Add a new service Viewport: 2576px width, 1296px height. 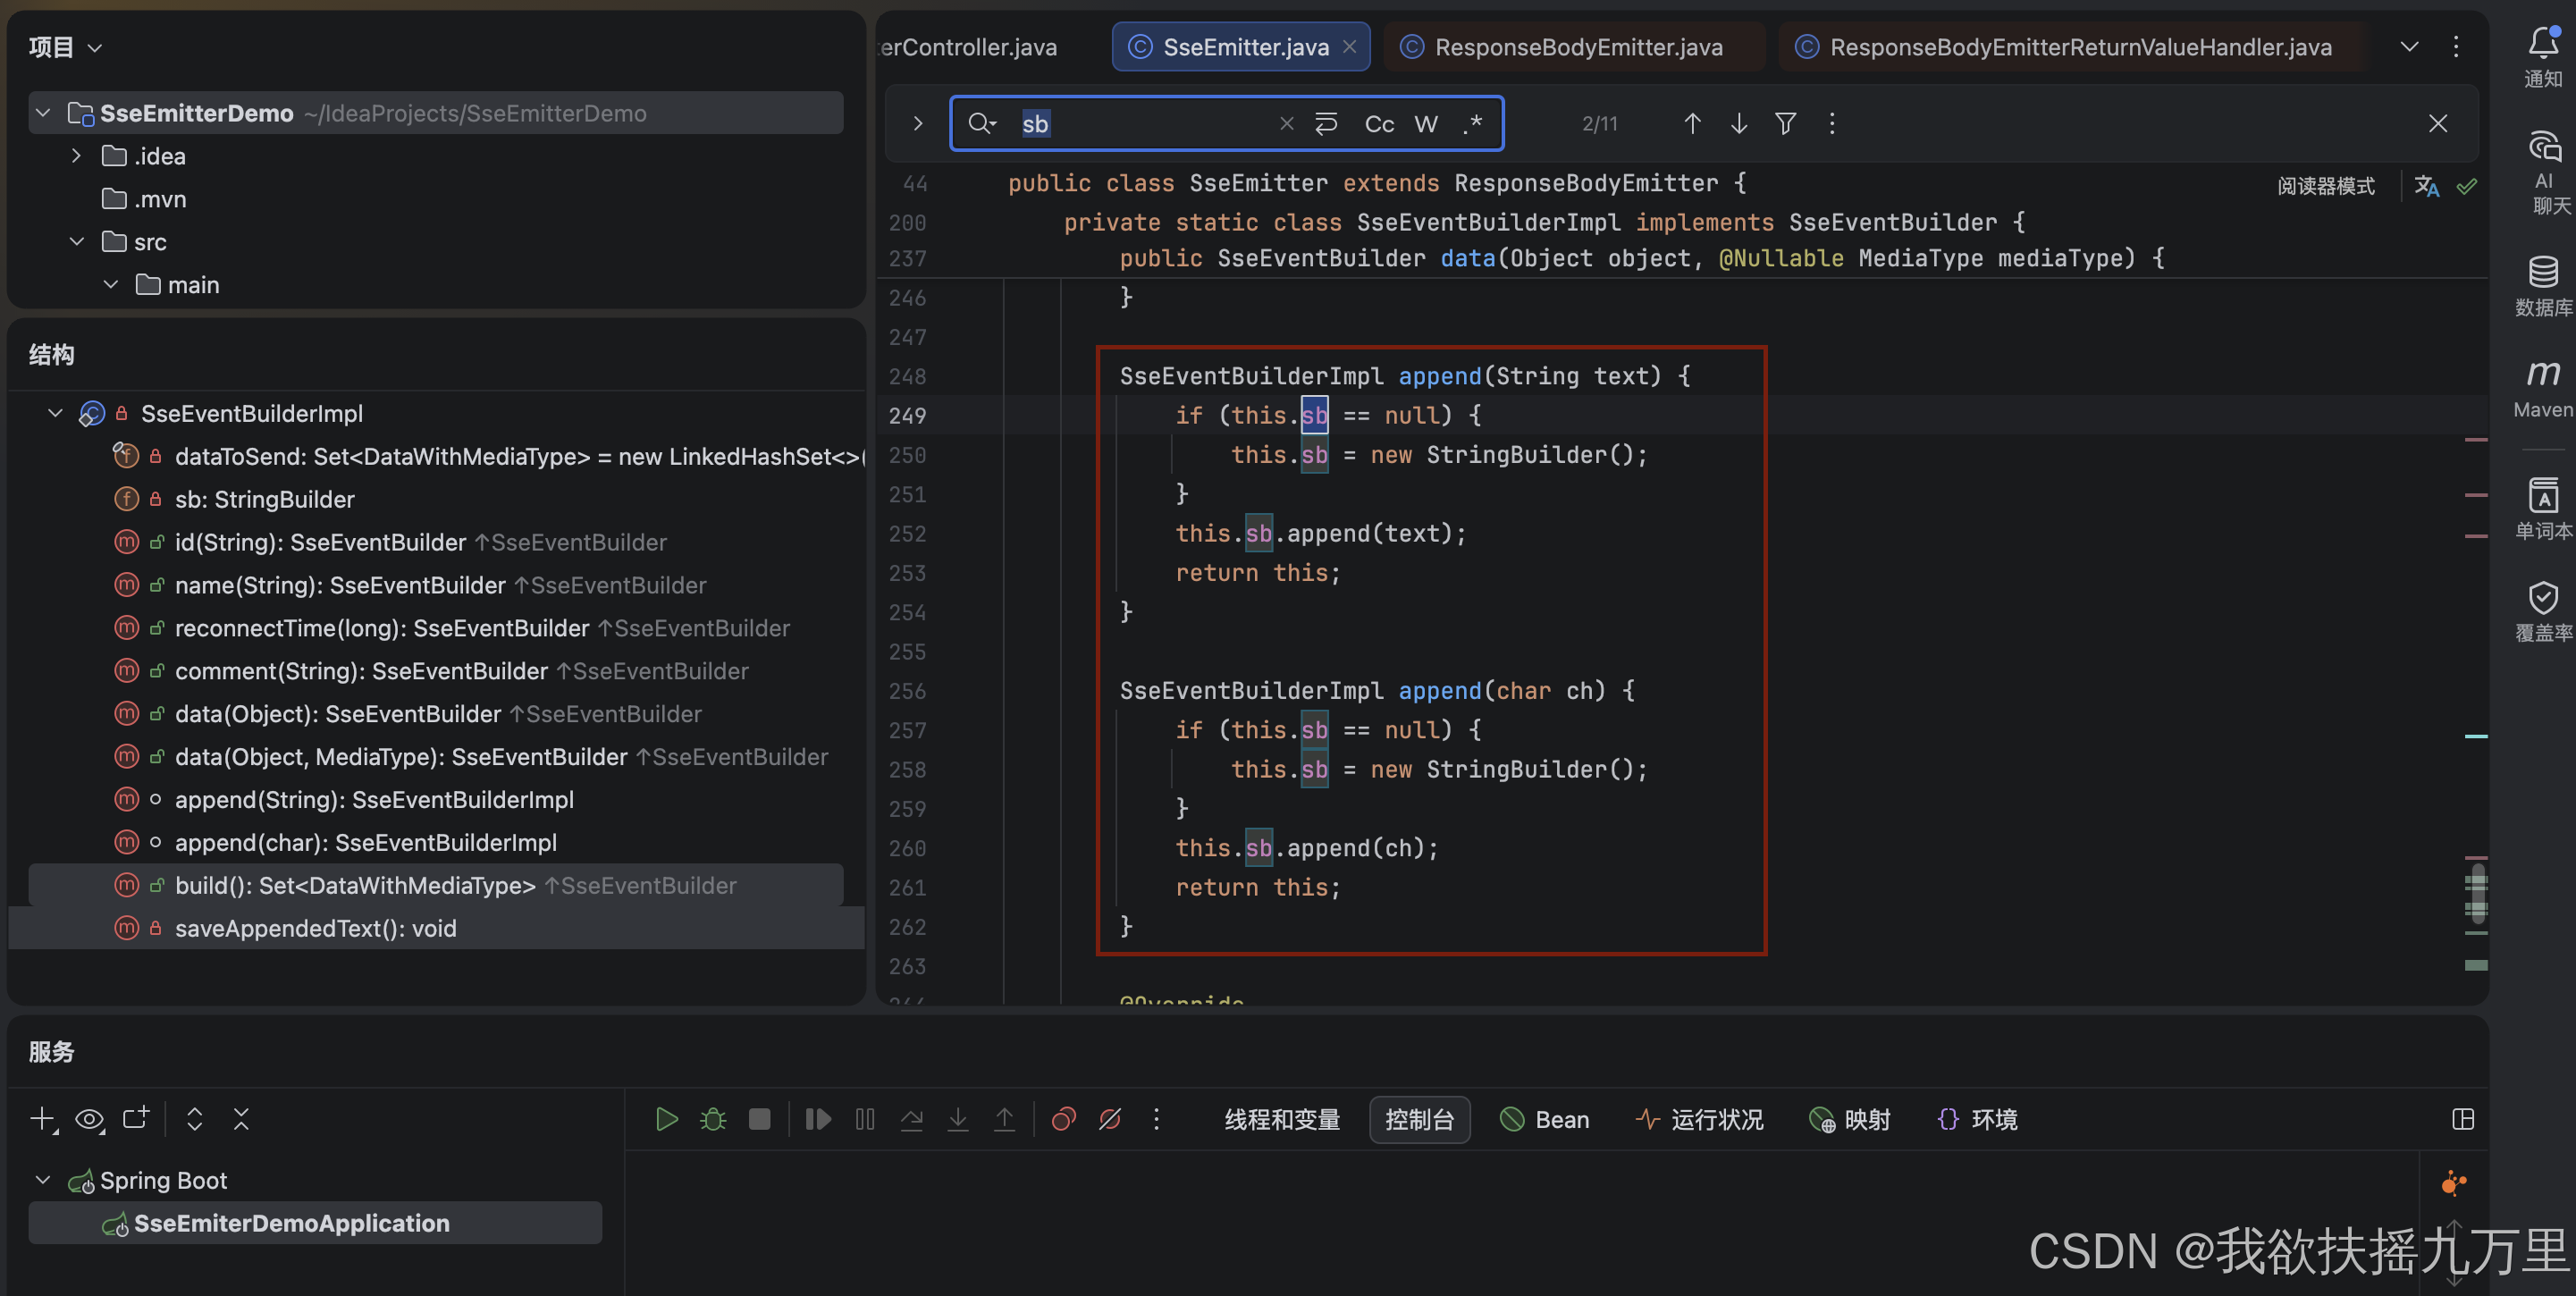point(42,1119)
